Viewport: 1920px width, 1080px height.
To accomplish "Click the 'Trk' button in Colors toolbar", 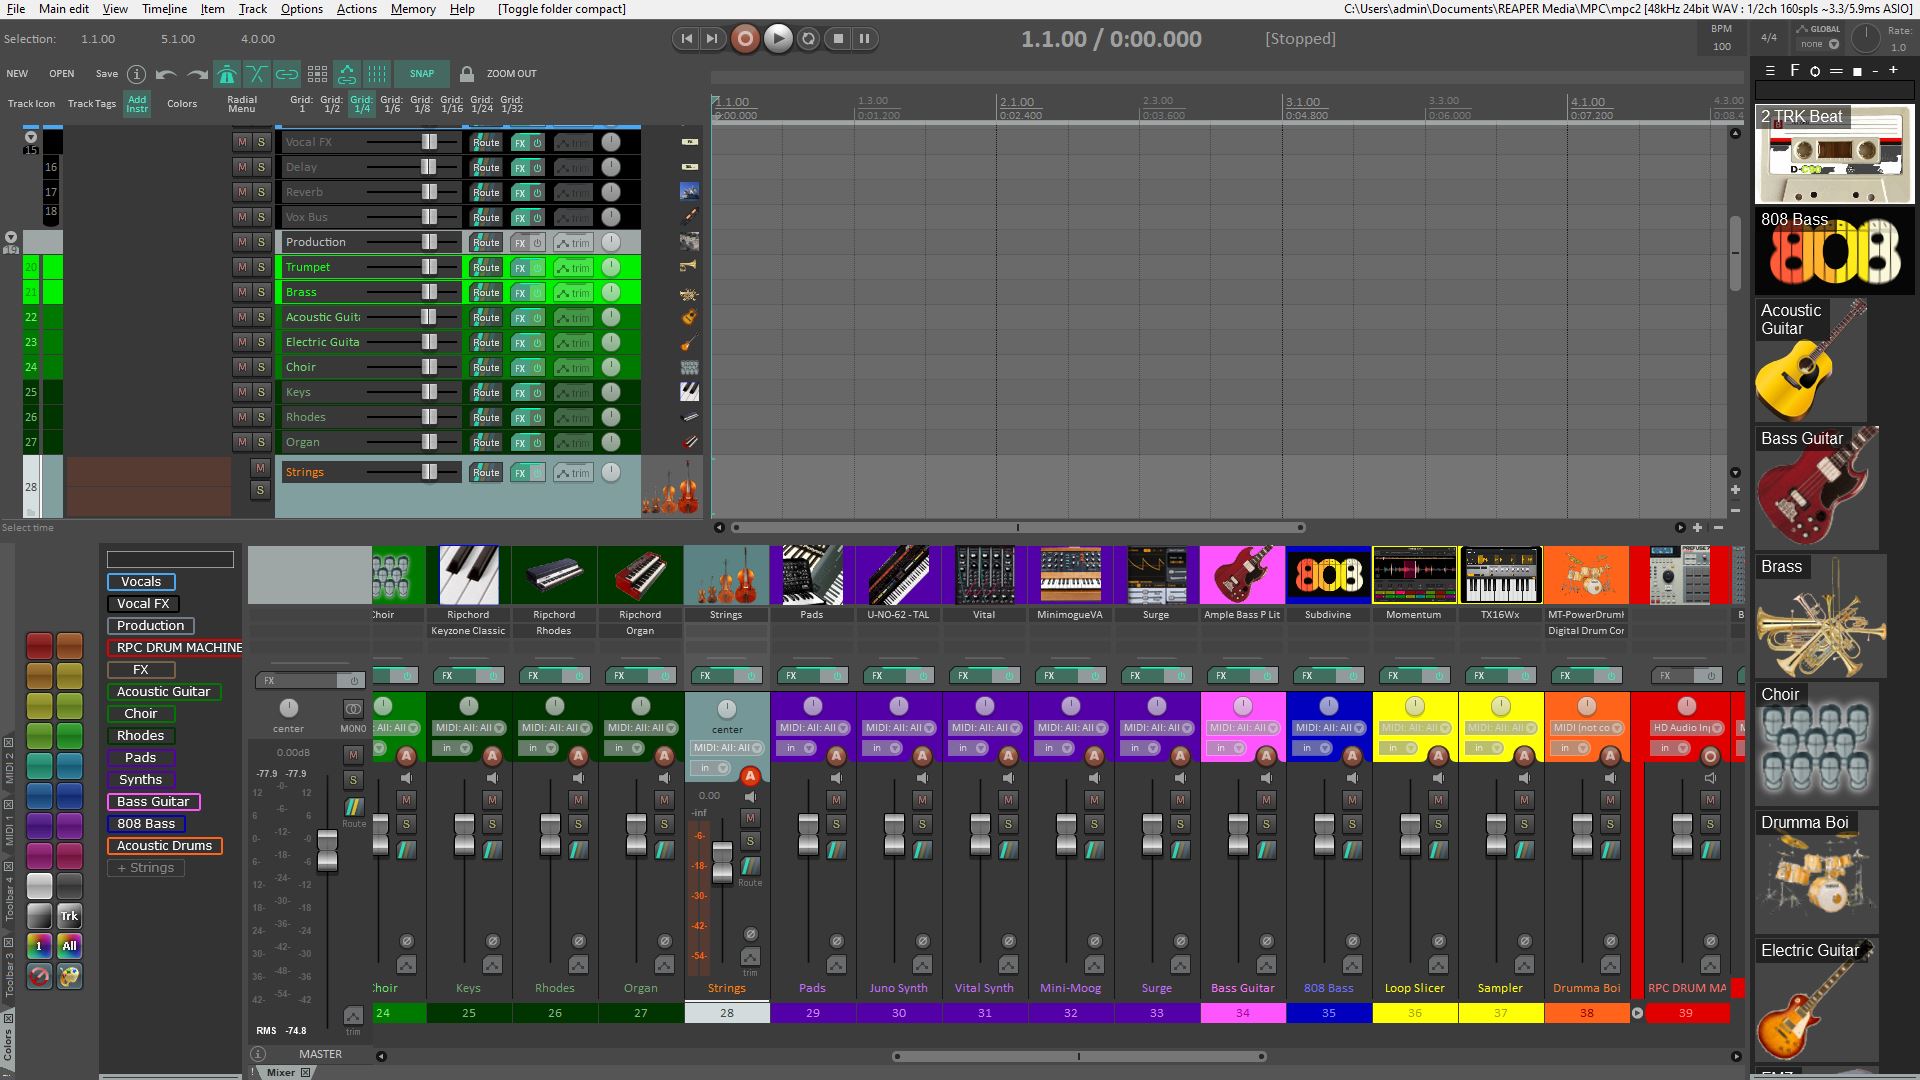I will click(69, 916).
